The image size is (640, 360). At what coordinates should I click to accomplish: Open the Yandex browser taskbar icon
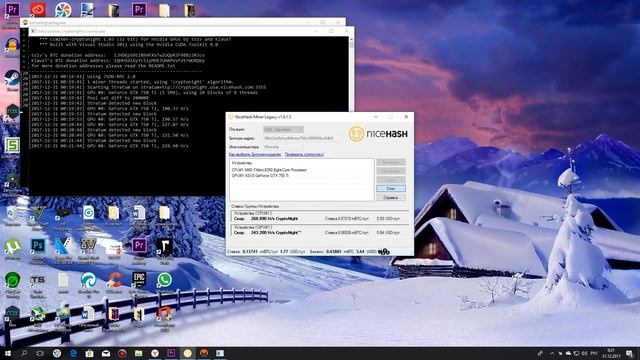click(x=155, y=353)
